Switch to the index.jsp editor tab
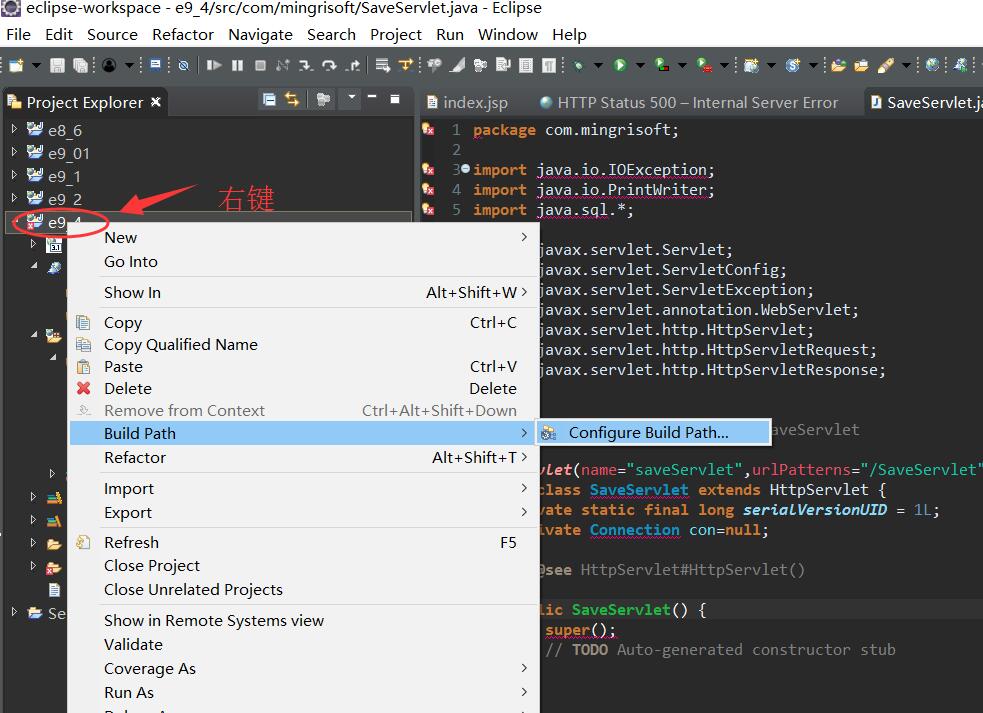Viewport: 983px width, 713px height. tap(467, 102)
